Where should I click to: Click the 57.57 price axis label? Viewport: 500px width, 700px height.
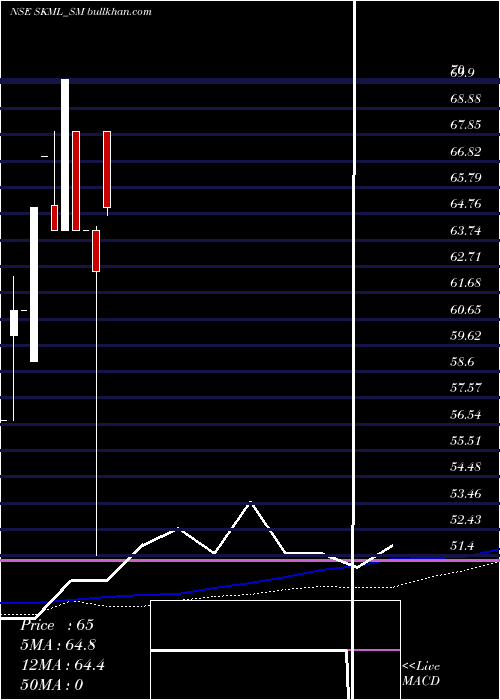[x=466, y=388]
